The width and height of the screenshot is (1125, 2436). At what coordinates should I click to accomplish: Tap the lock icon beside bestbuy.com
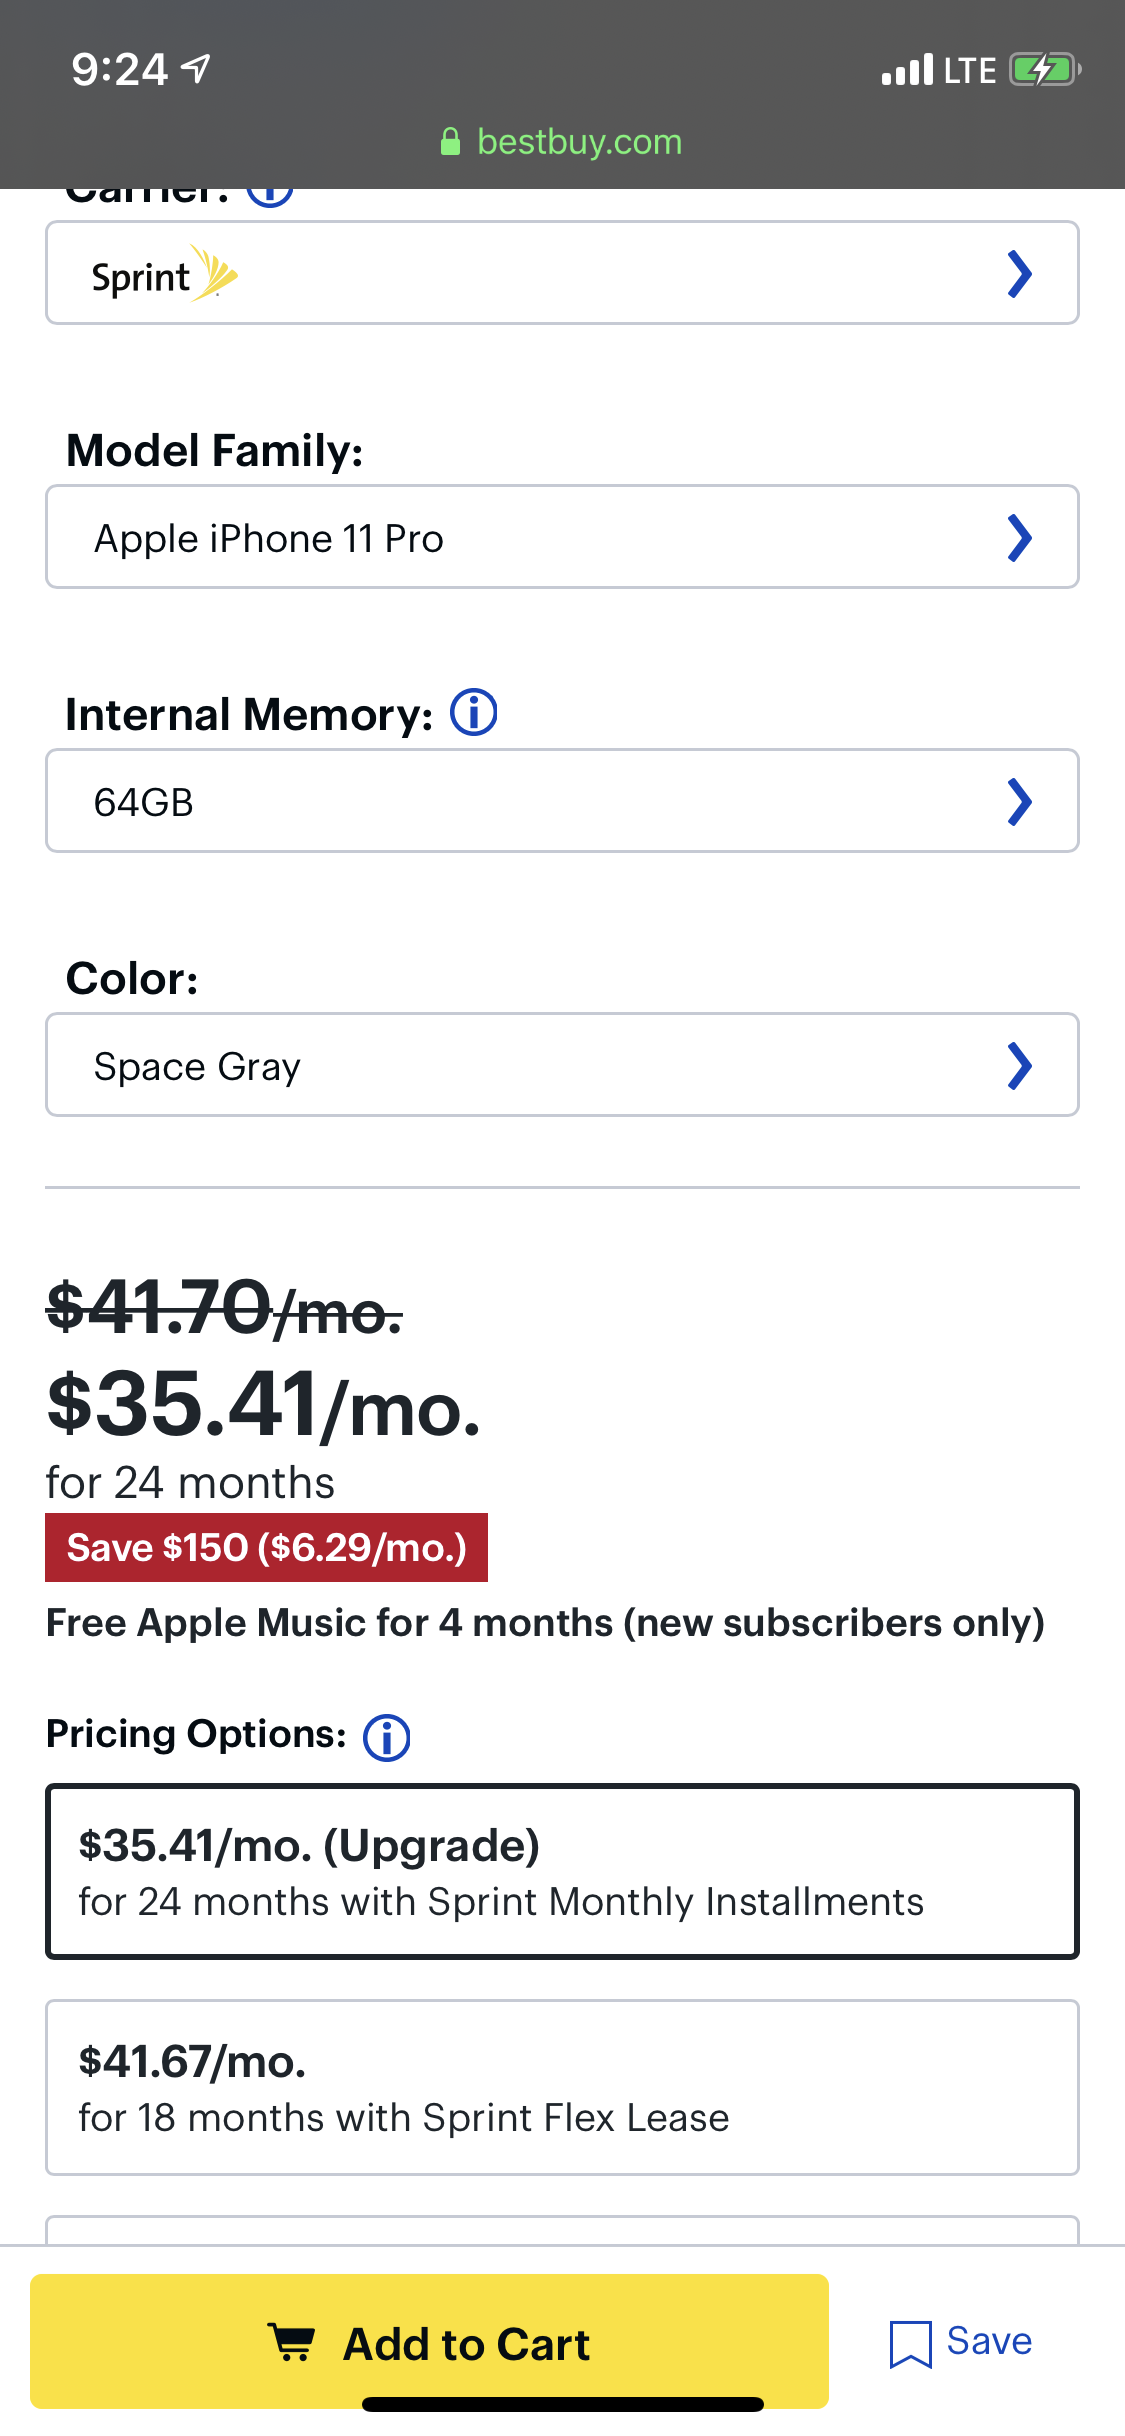click(450, 142)
